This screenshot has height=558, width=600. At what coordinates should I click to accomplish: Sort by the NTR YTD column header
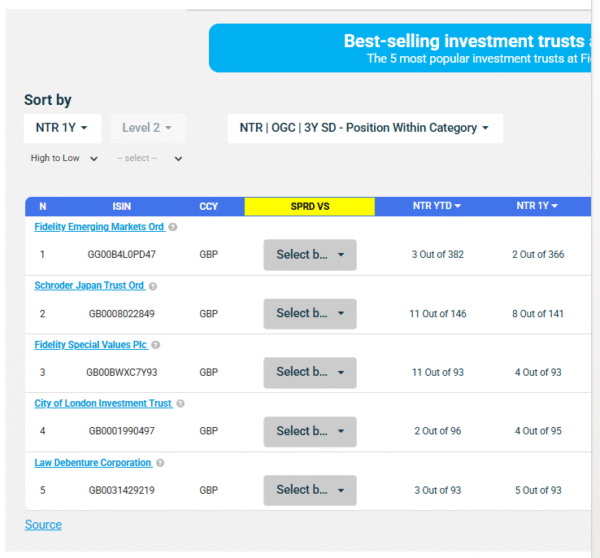tap(437, 206)
